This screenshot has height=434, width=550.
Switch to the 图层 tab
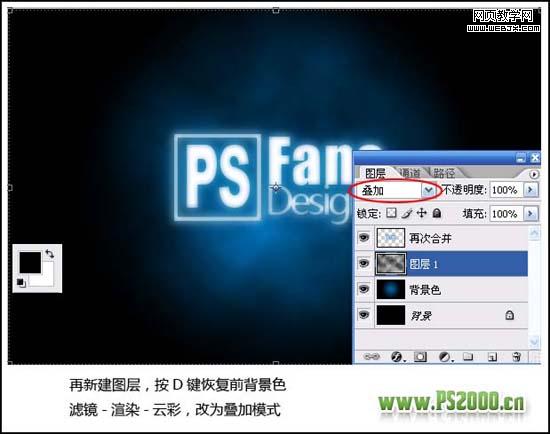[x=375, y=173]
